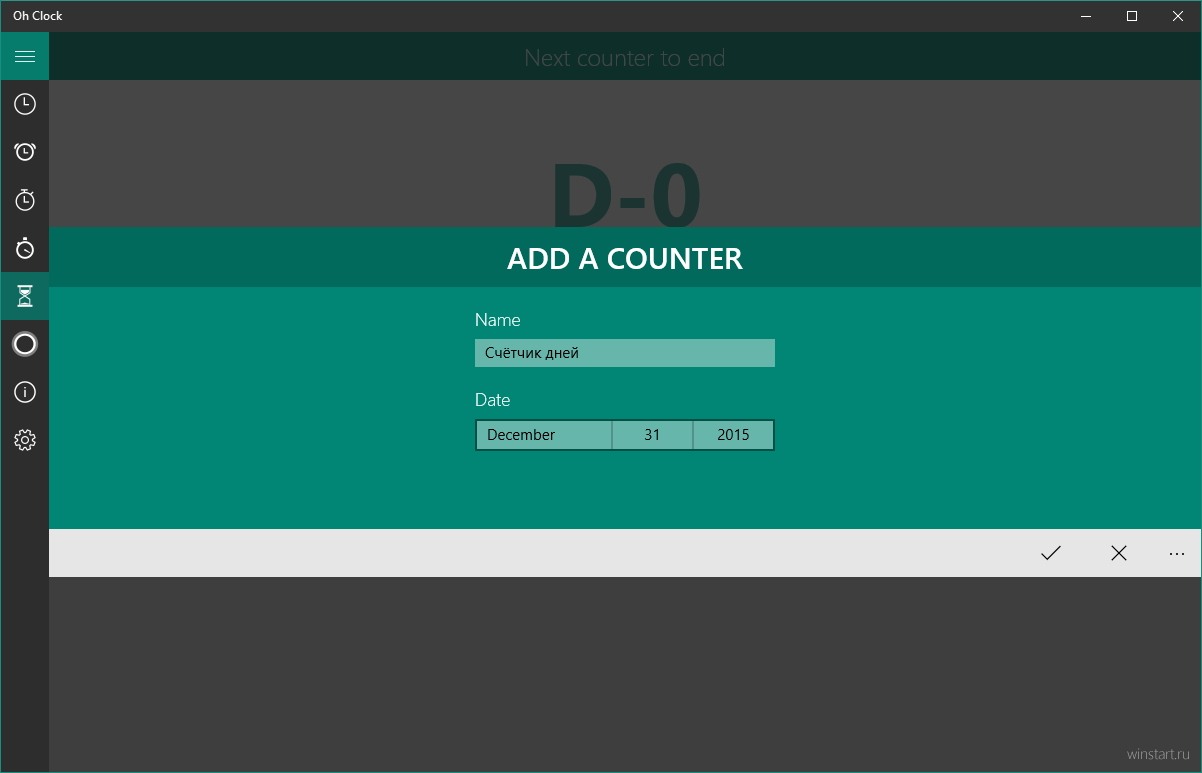Show the info about page
The image size is (1202, 773).
(x=25, y=392)
